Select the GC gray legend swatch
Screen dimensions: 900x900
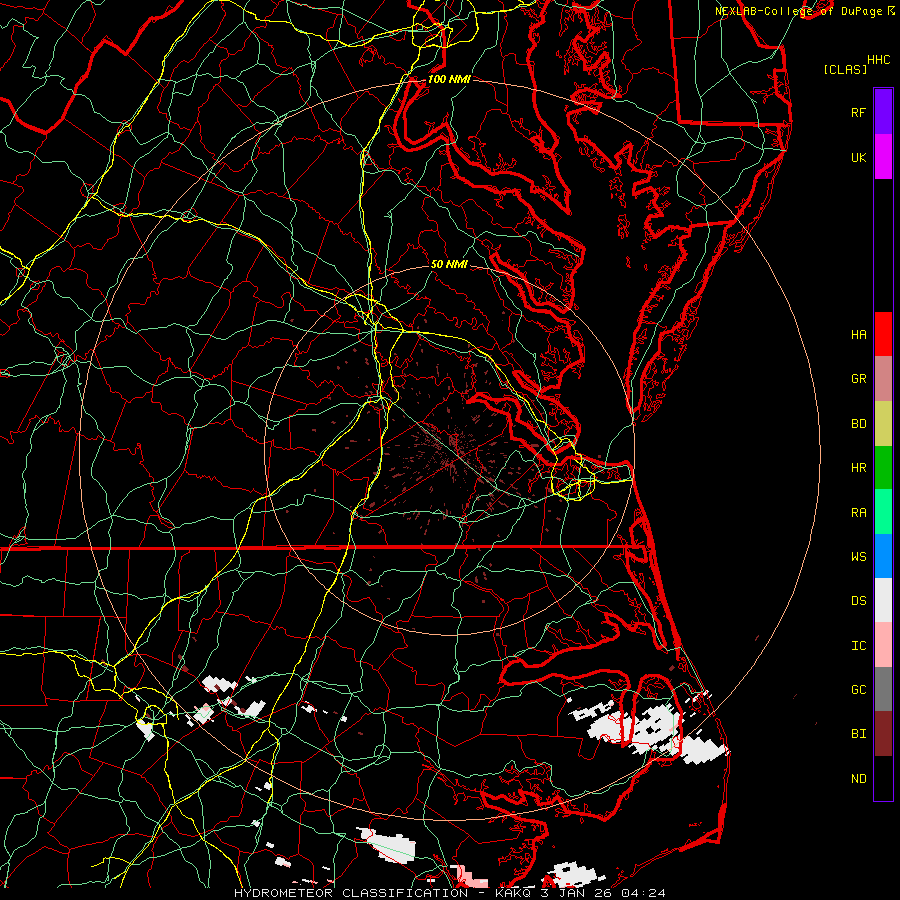[883, 689]
